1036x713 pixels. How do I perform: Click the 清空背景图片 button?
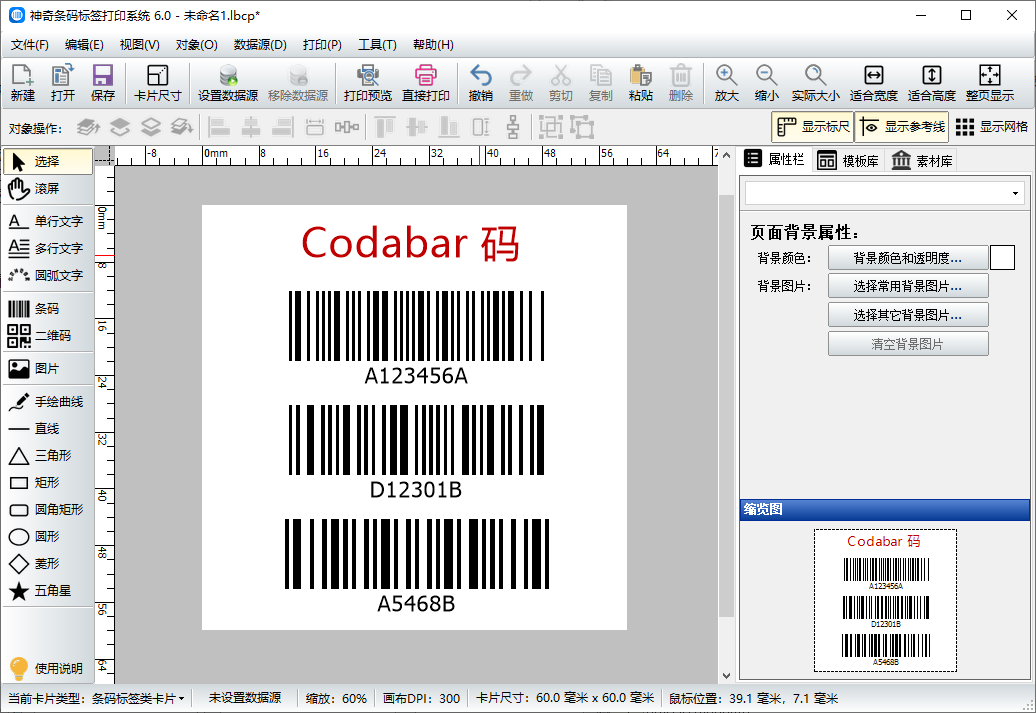908,342
